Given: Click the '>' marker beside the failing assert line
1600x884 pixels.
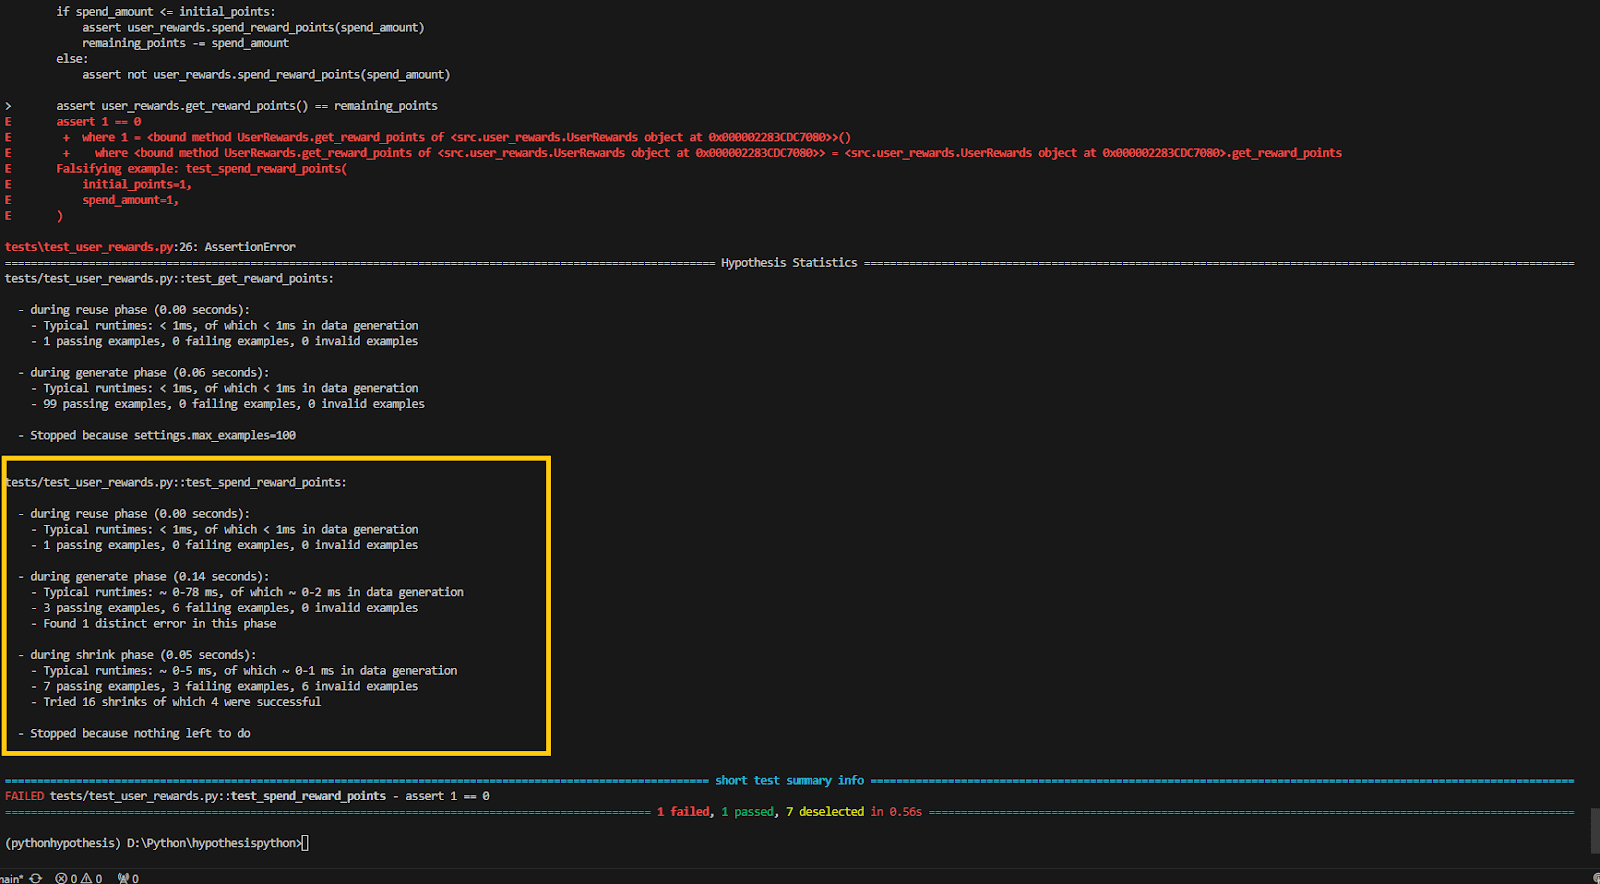Looking at the screenshot, I should tap(9, 106).
